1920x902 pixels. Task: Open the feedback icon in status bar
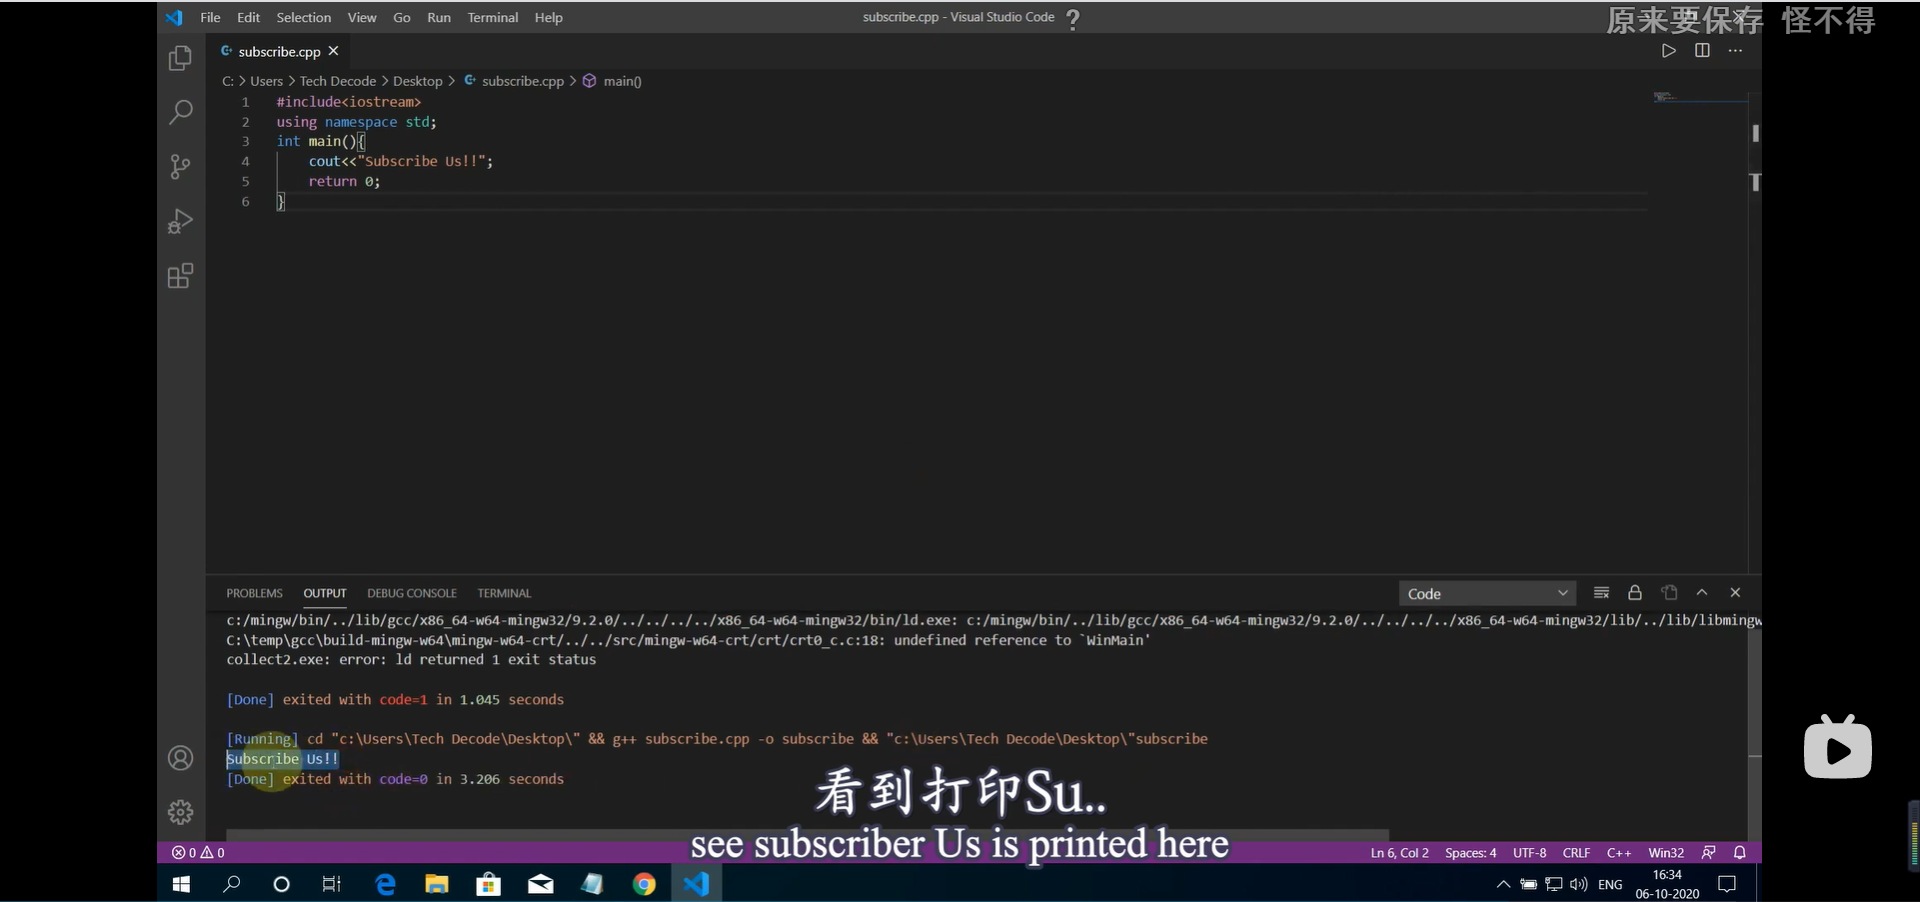point(1708,853)
